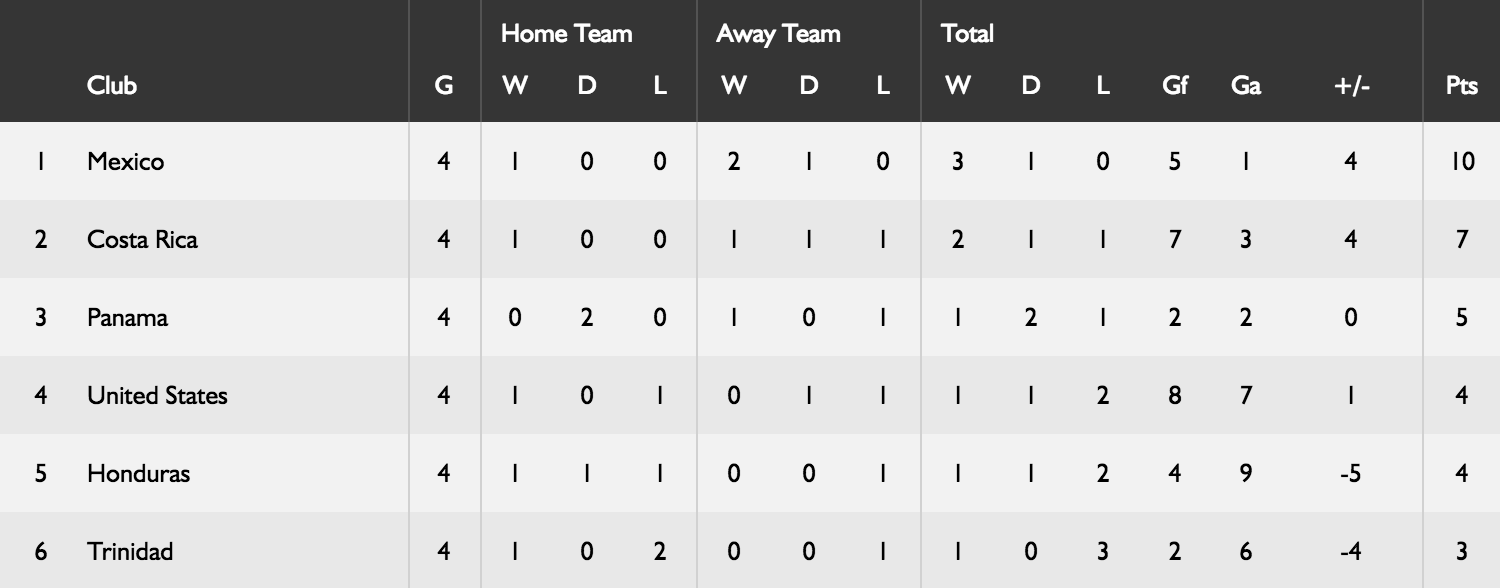
Task: Click Trinidad's goal difference of -4
Action: click(x=1350, y=551)
